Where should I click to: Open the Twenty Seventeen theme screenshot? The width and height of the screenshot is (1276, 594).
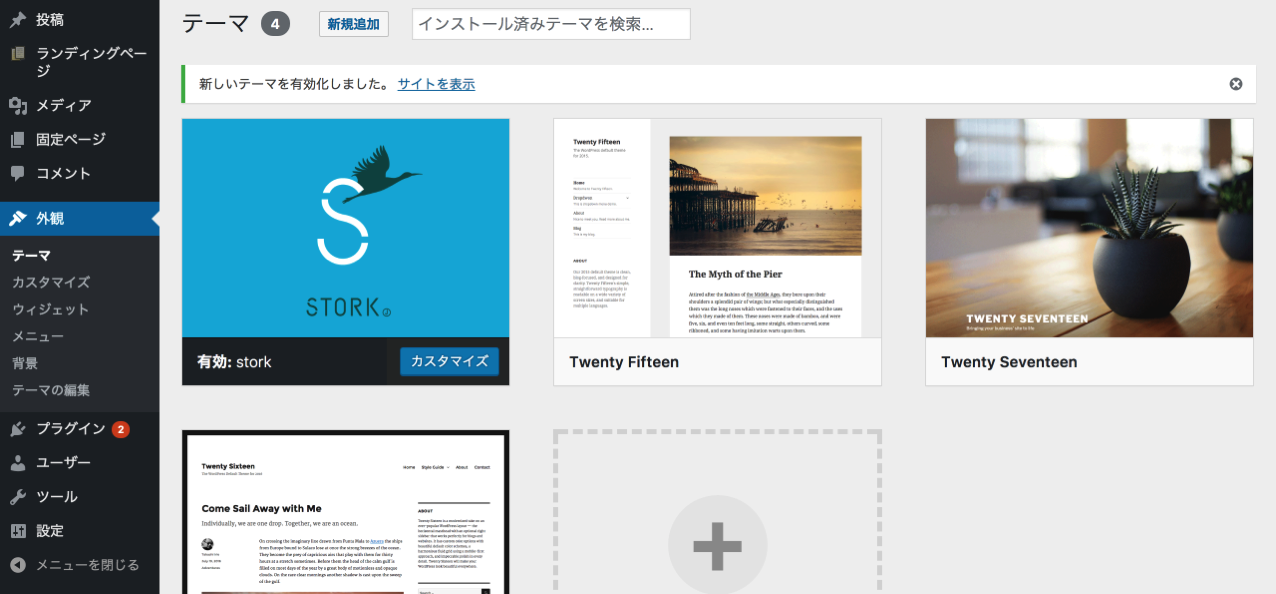click(1089, 228)
